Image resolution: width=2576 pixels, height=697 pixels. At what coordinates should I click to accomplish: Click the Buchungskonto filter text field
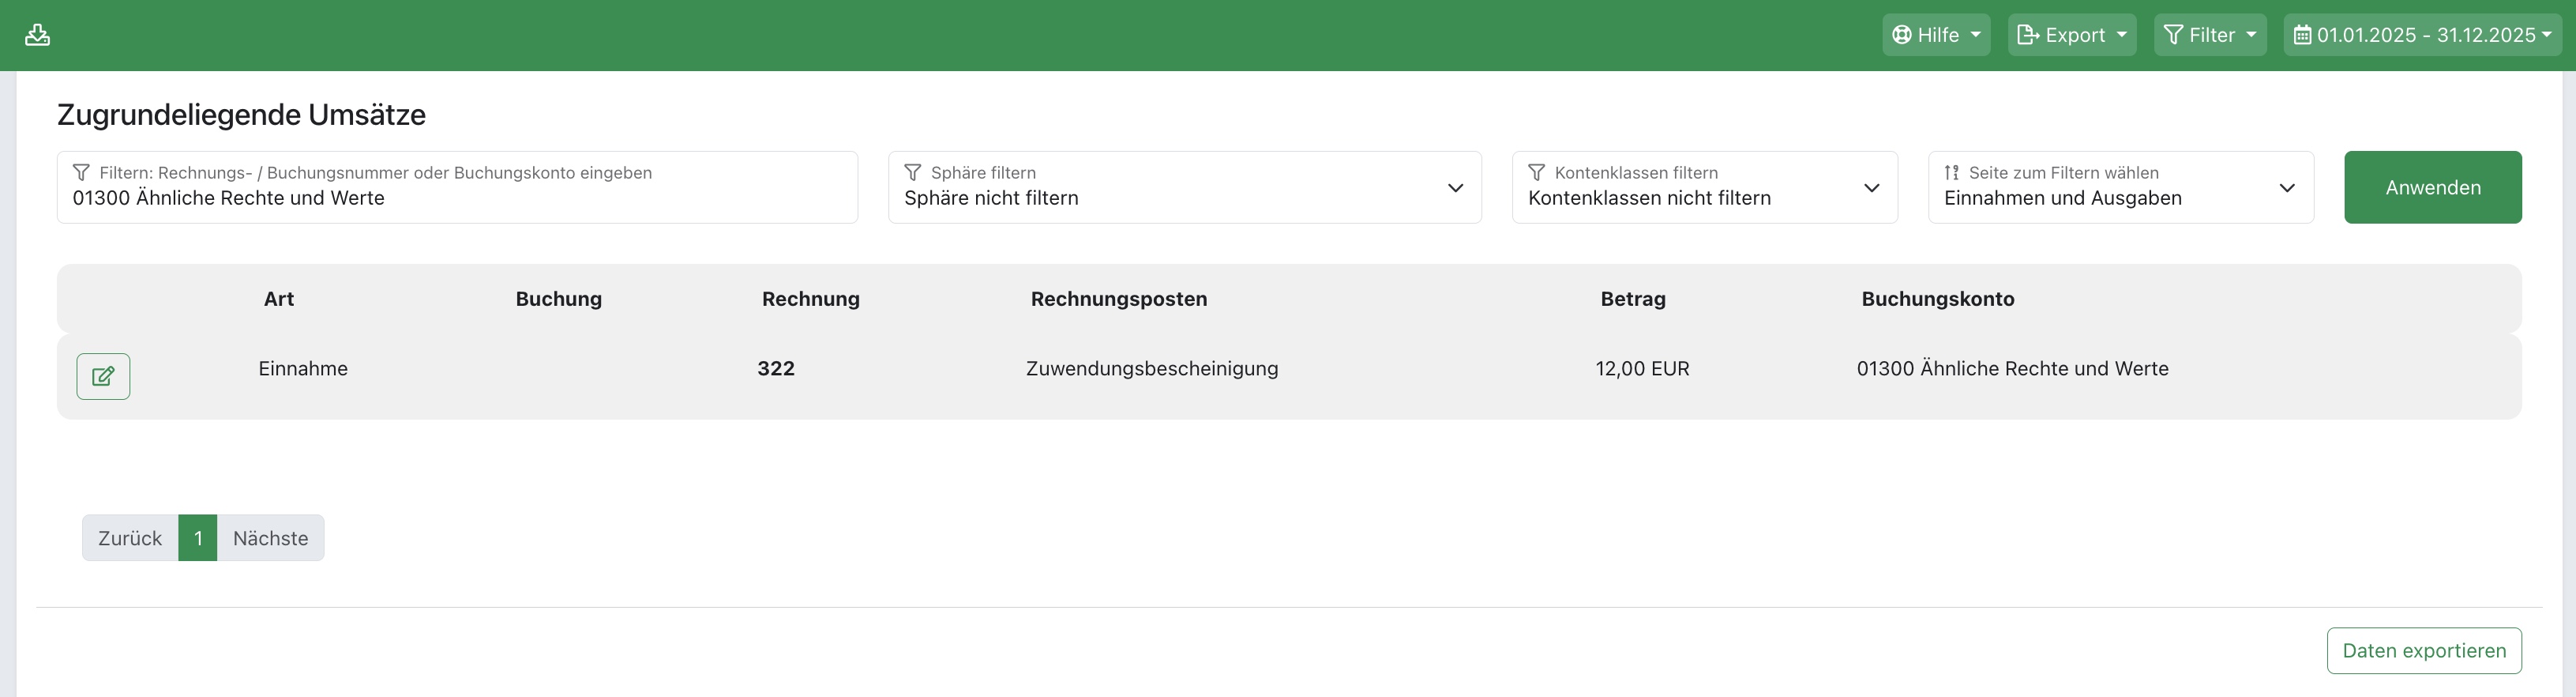click(x=457, y=197)
